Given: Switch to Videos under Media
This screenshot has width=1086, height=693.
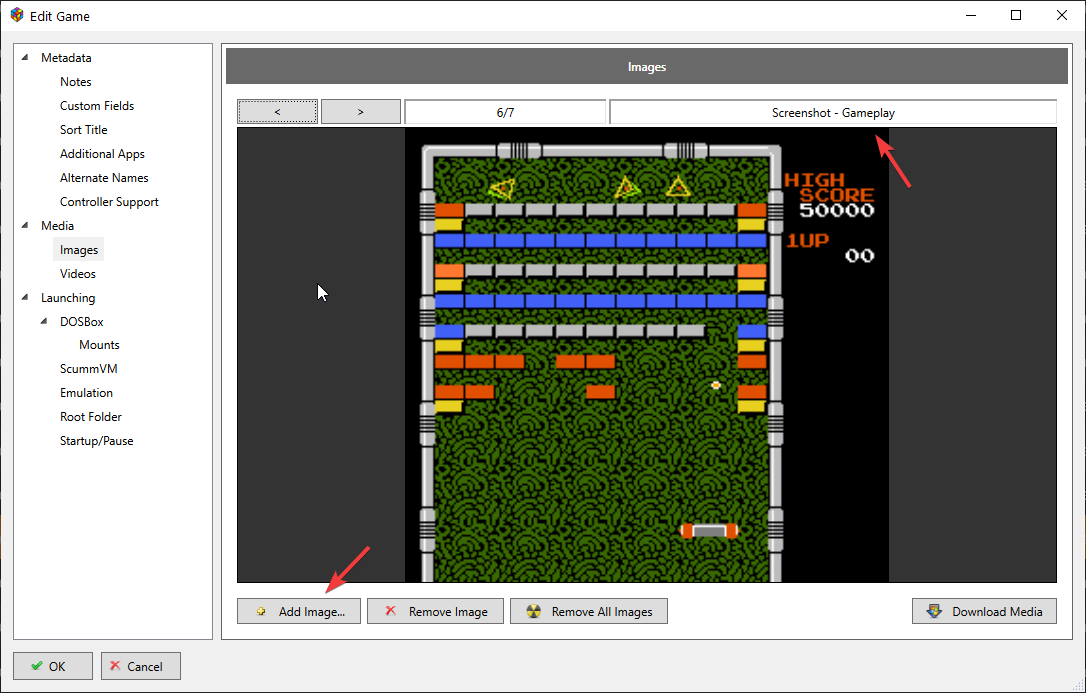Looking at the screenshot, I should (x=78, y=274).
